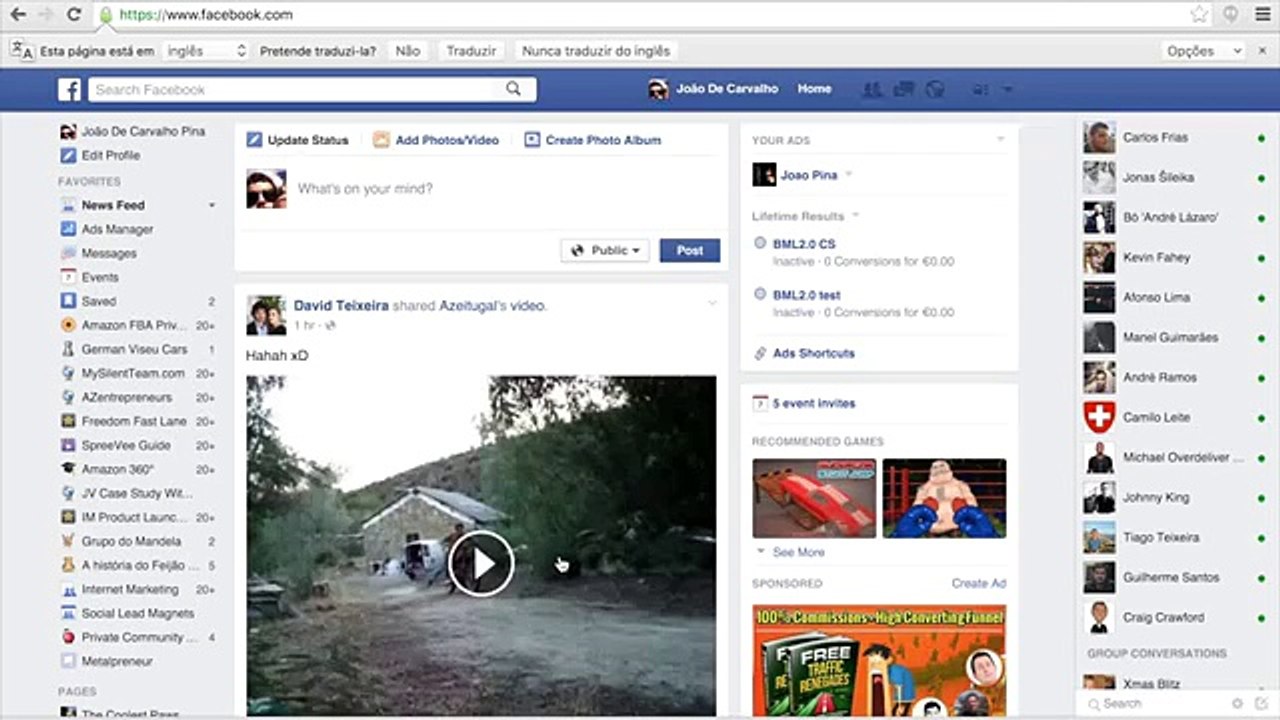Open the chat settings gear icon
This screenshot has width=1280, height=720.
click(1237, 703)
